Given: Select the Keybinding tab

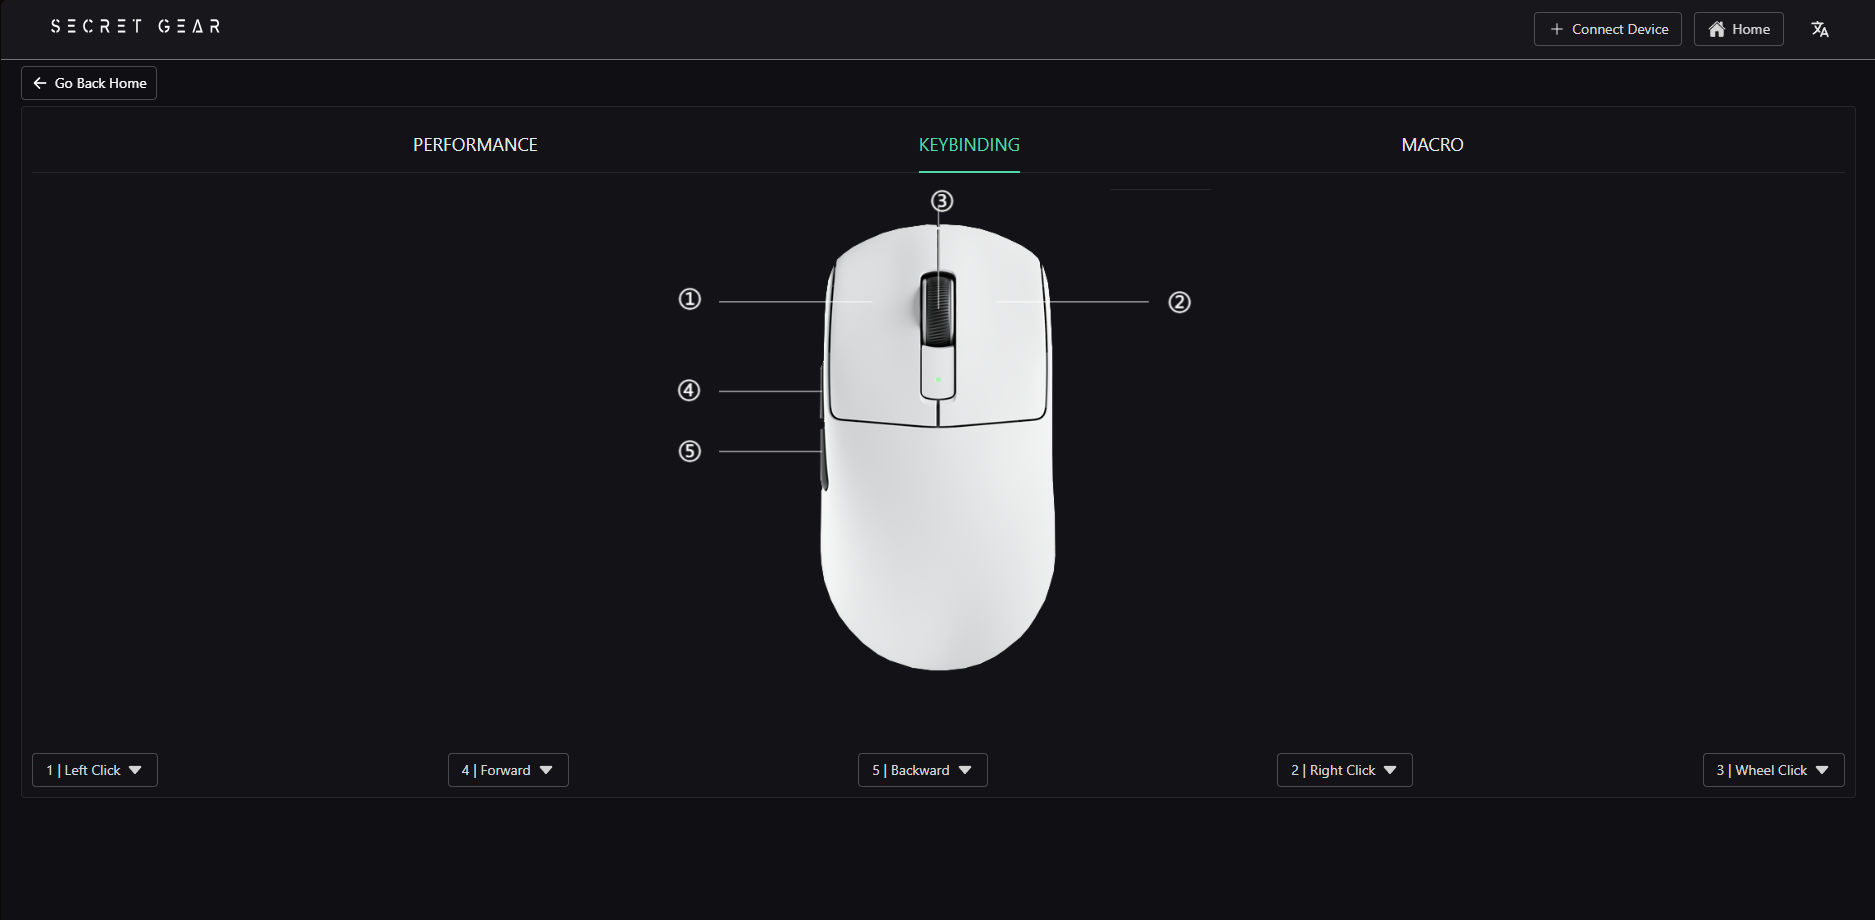Looking at the screenshot, I should click(x=969, y=145).
